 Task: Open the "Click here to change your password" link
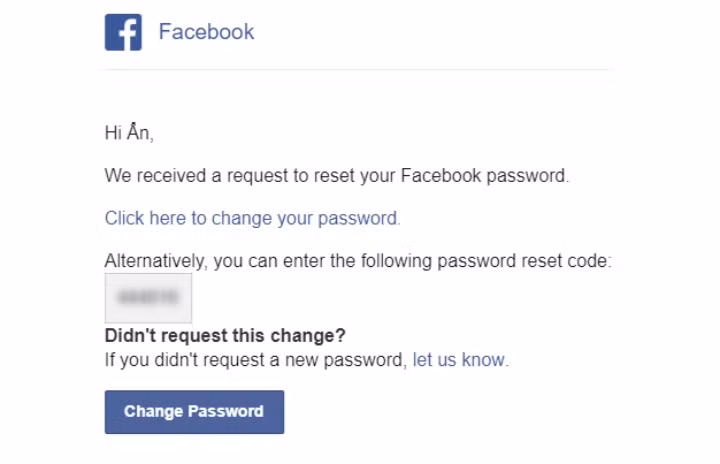[251, 218]
